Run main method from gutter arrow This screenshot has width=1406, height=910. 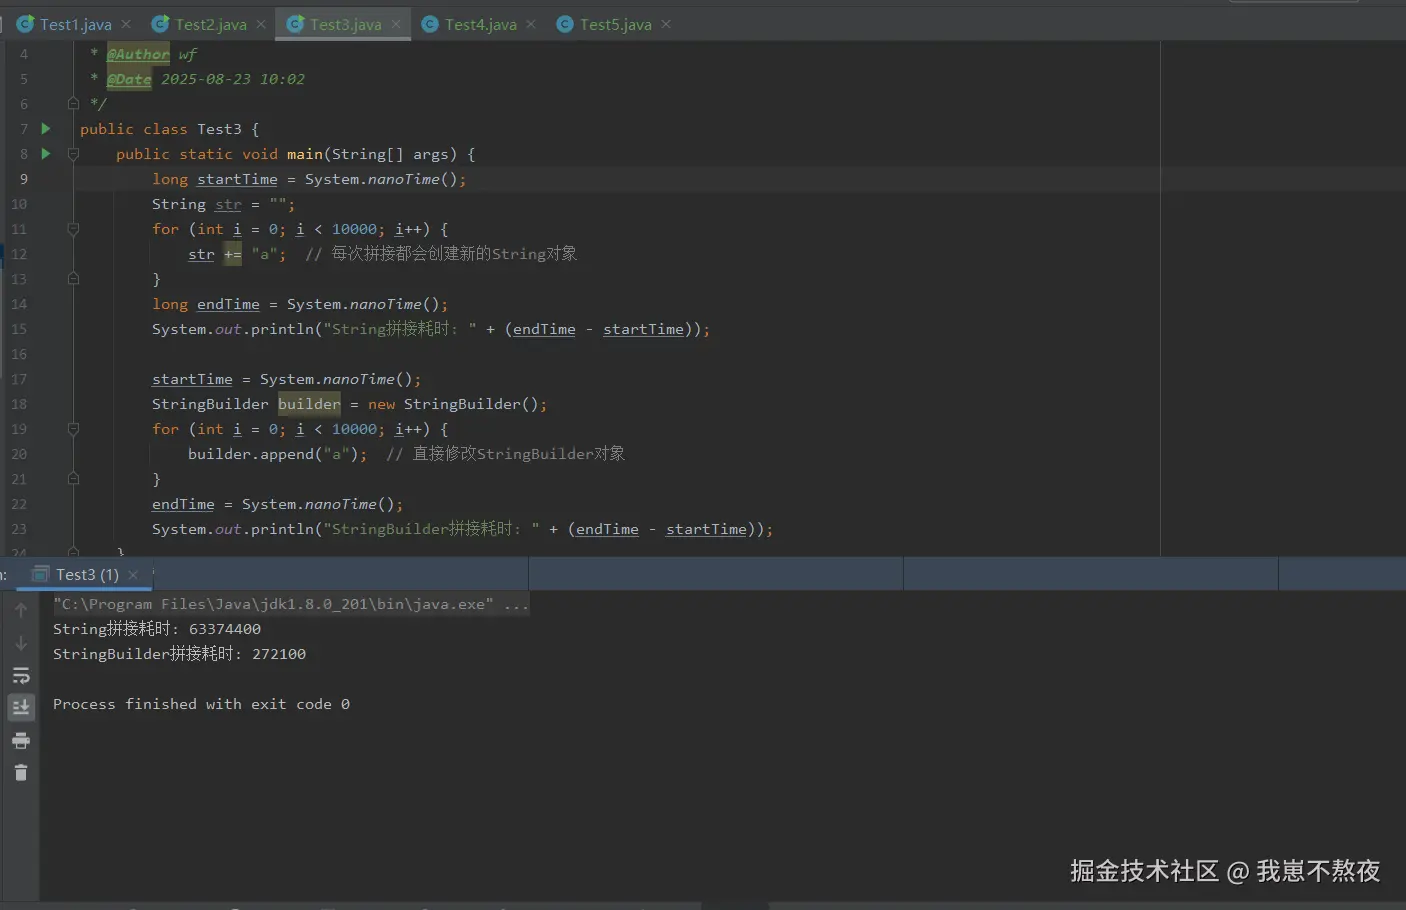point(46,153)
